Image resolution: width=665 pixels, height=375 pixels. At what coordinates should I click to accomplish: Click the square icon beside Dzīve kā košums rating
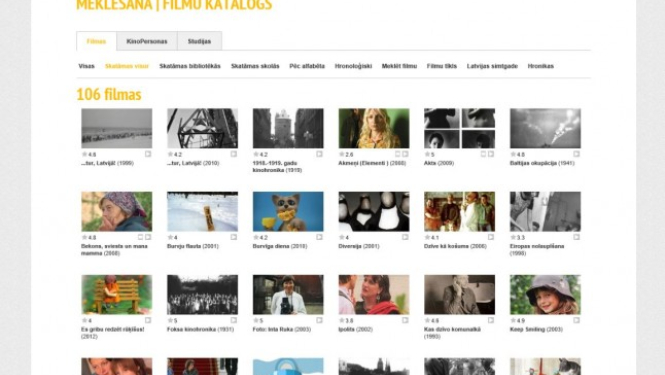tap(491, 237)
